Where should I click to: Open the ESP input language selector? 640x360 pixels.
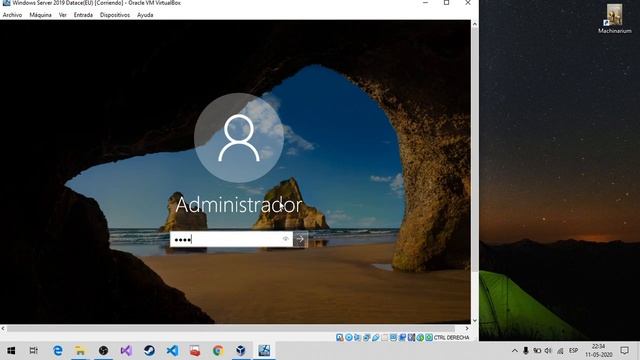pyautogui.click(x=573, y=351)
